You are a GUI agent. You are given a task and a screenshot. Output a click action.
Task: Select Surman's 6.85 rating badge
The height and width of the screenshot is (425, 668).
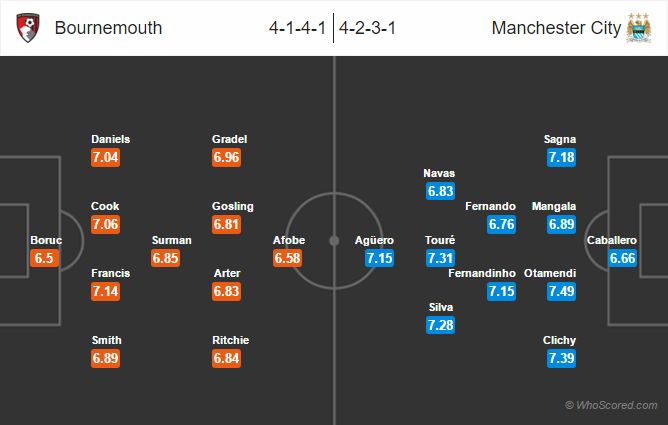[x=165, y=258]
